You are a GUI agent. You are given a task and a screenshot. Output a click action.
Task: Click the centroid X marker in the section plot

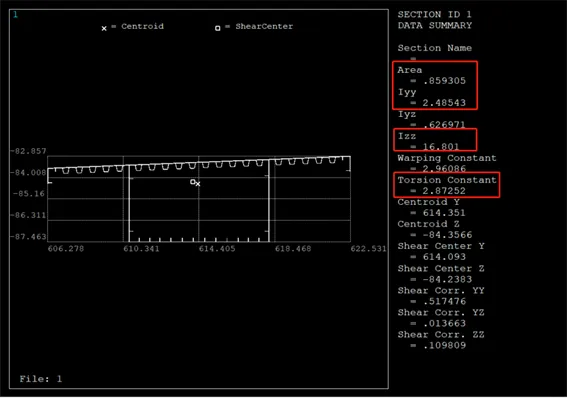pyautogui.click(x=198, y=184)
